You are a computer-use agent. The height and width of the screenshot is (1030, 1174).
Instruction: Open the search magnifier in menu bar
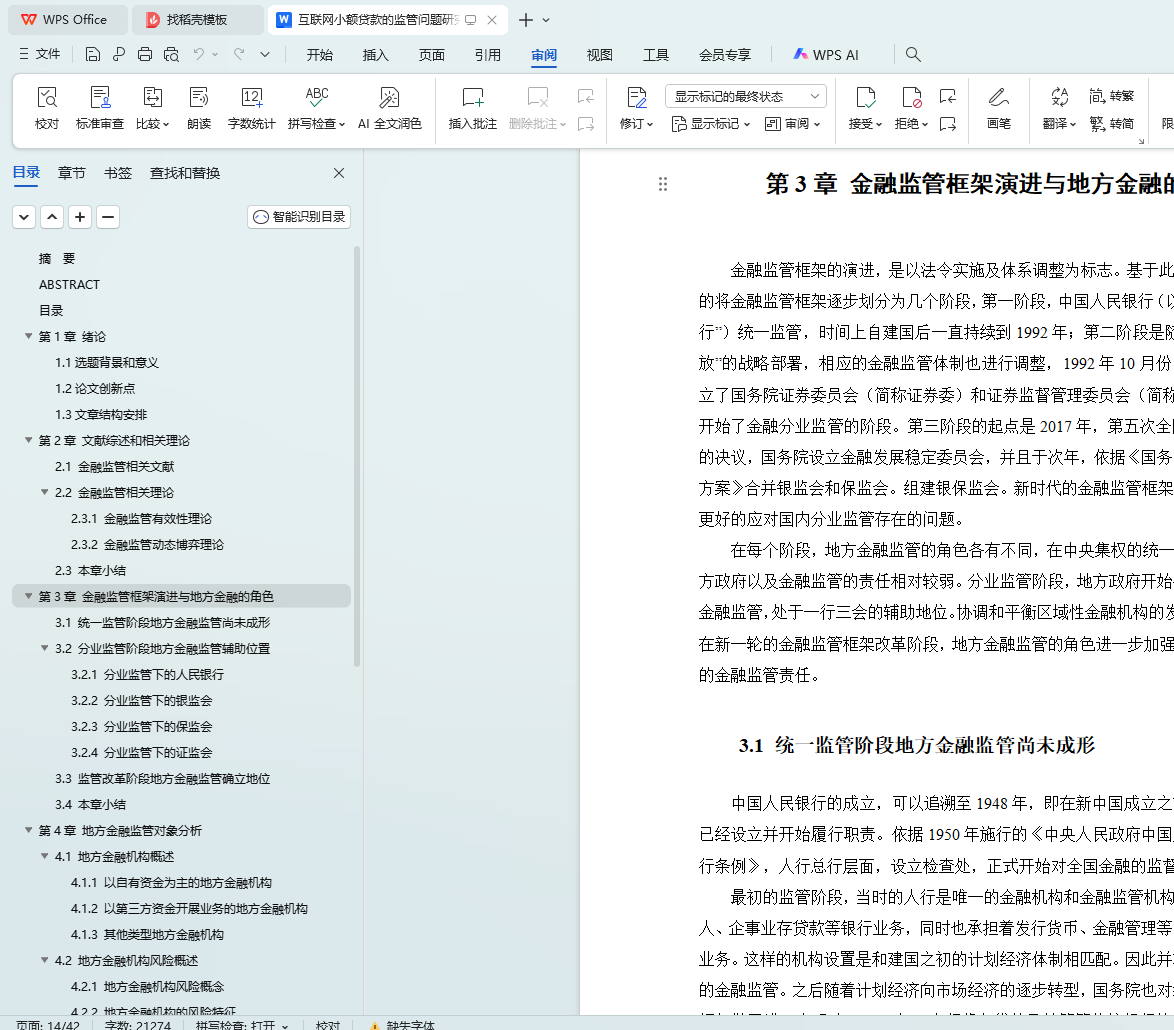pos(913,54)
